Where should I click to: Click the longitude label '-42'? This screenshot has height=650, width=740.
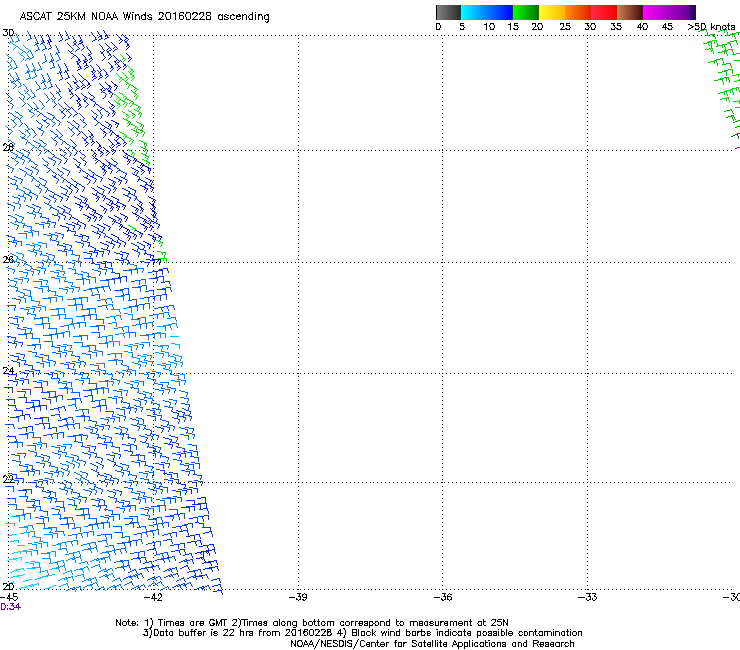point(153,597)
